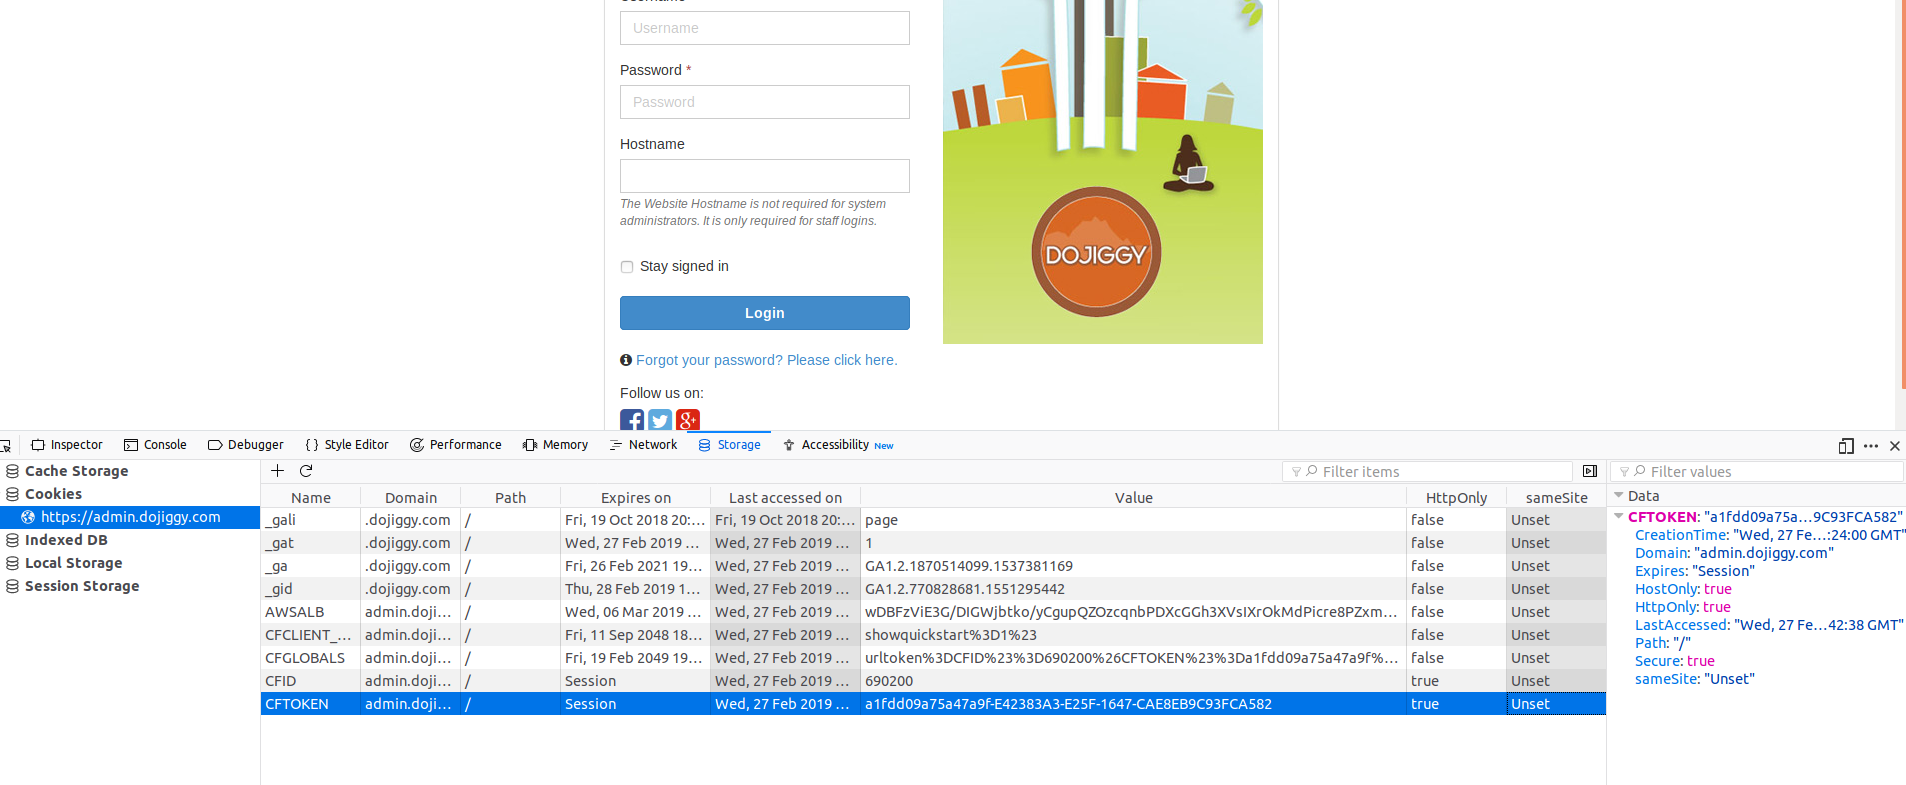Click the Secure: true detail line

(x=1675, y=661)
